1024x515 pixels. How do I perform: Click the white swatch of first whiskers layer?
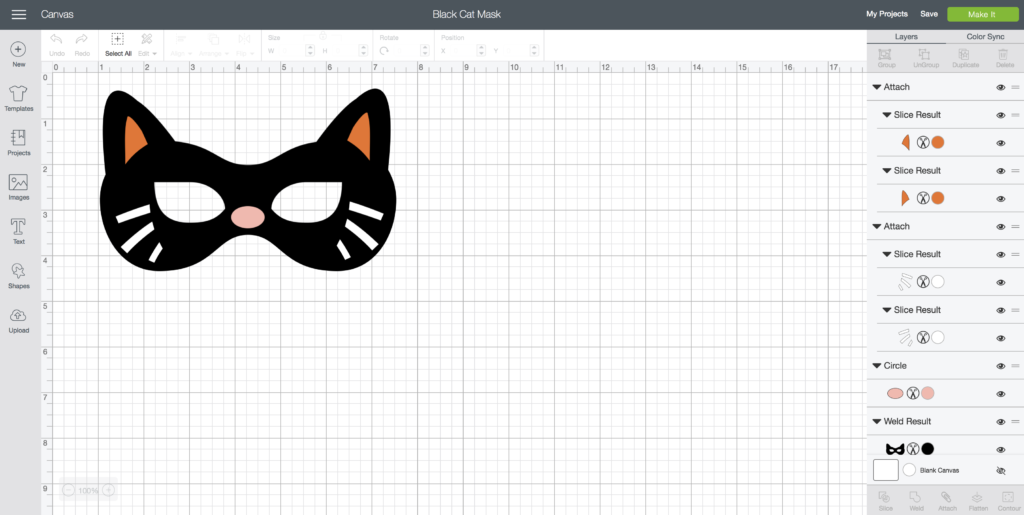[938, 282]
